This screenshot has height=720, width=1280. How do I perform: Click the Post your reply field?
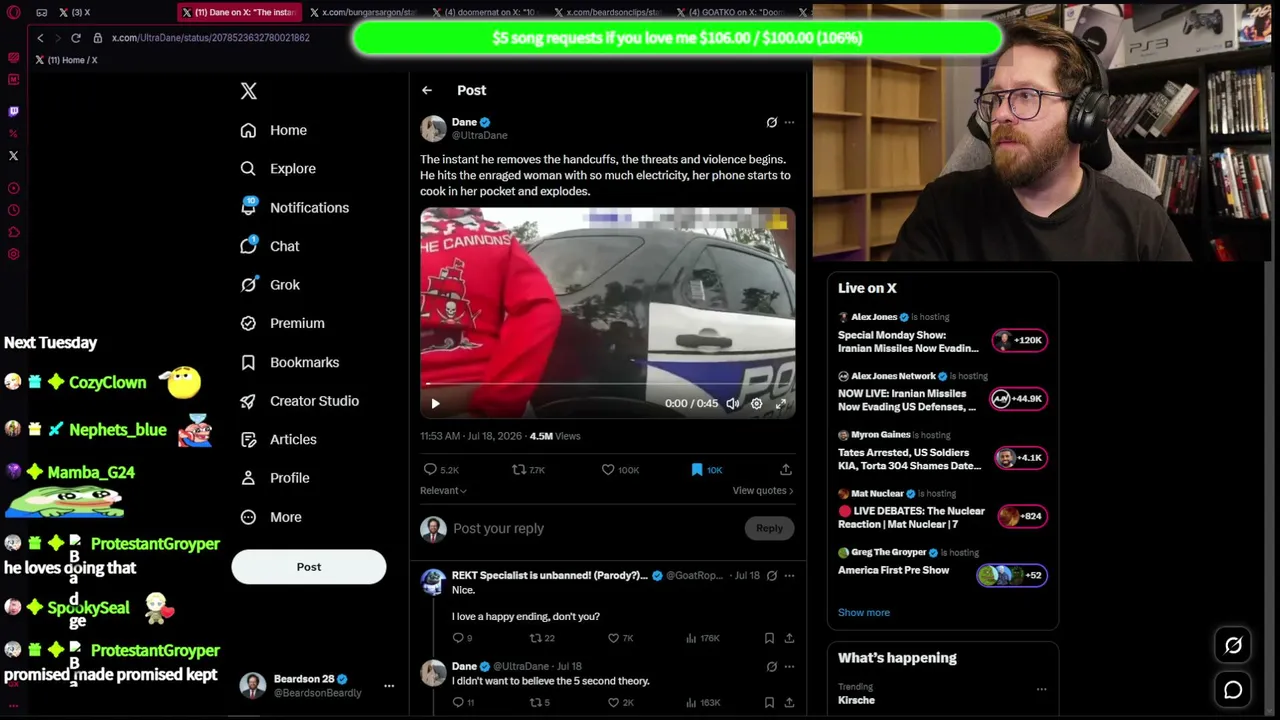595,528
